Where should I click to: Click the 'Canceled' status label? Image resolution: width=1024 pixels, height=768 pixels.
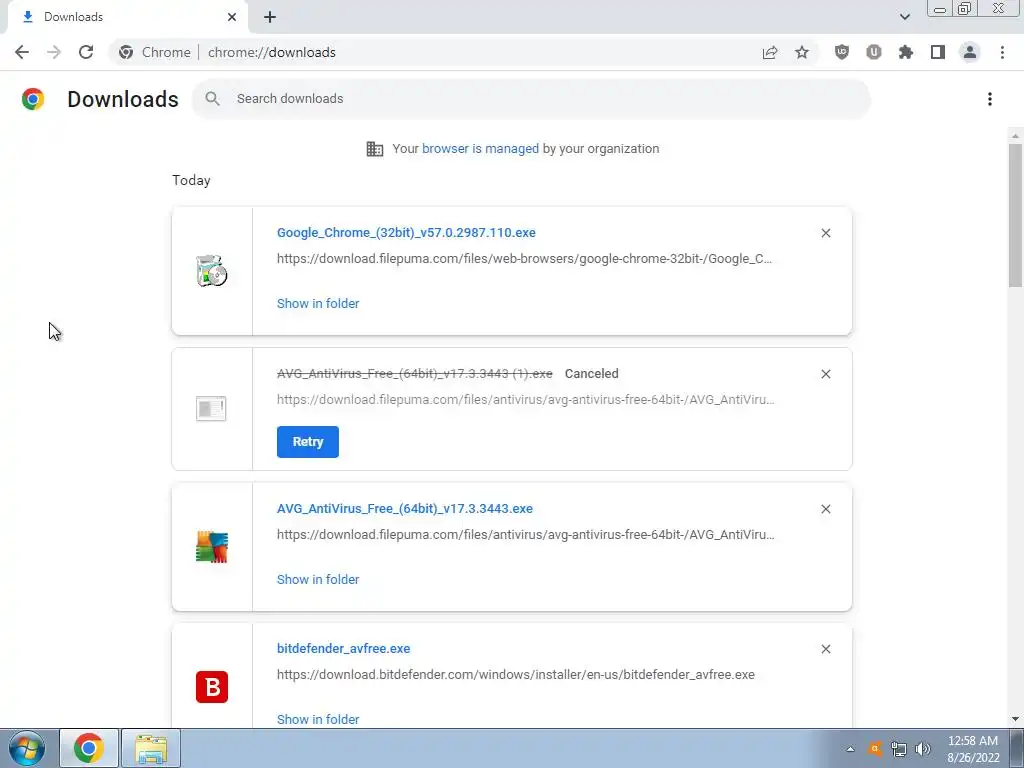[592, 374]
